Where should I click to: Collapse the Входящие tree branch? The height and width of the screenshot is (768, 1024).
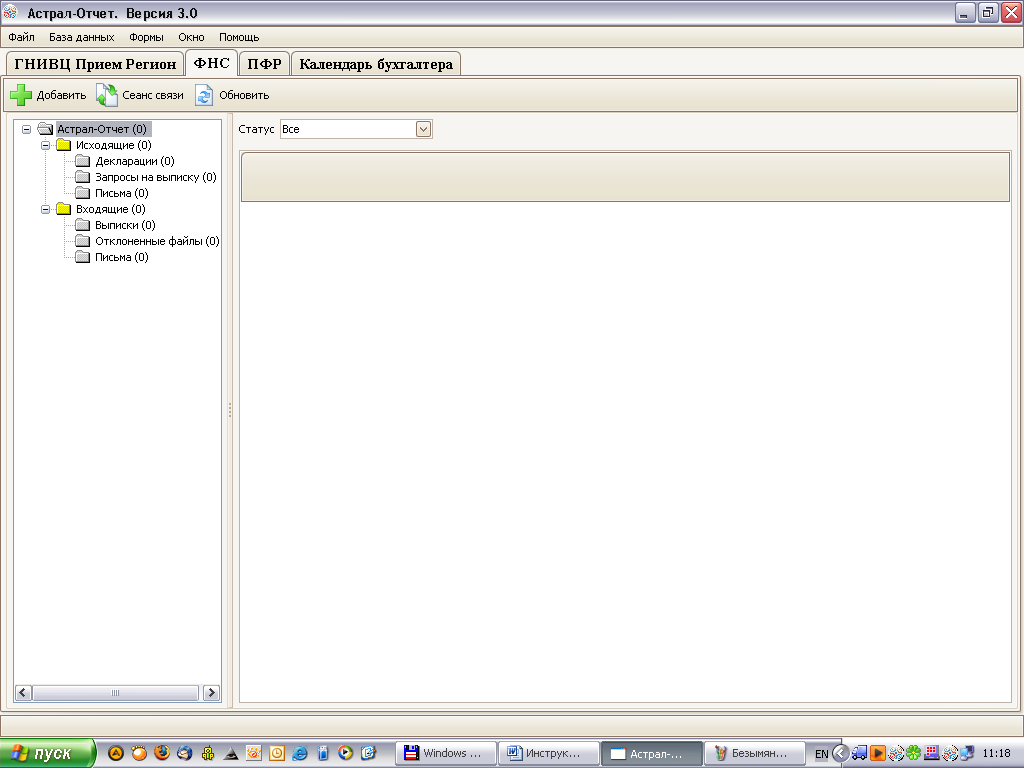pyautogui.click(x=46, y=209)
